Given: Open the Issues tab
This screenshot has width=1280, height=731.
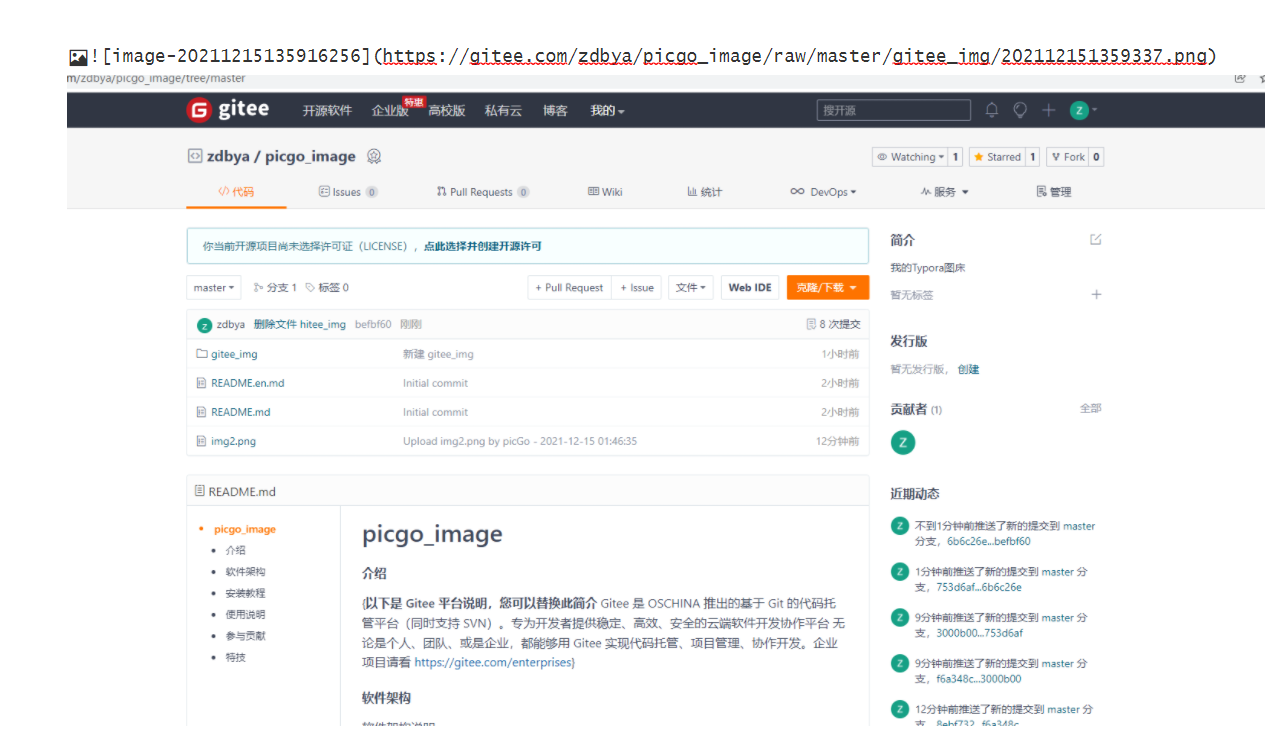Looking at the screenshot, I should 348,192.
